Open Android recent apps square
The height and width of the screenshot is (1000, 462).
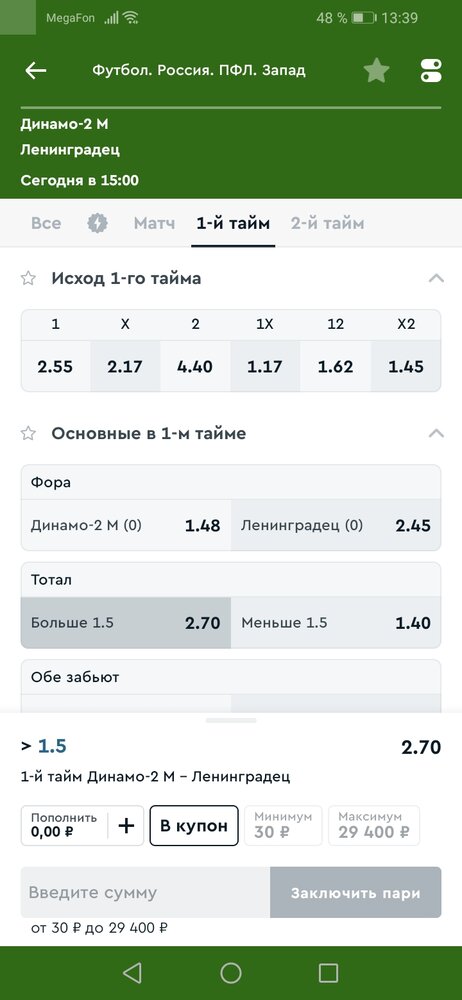coord(328,973)
